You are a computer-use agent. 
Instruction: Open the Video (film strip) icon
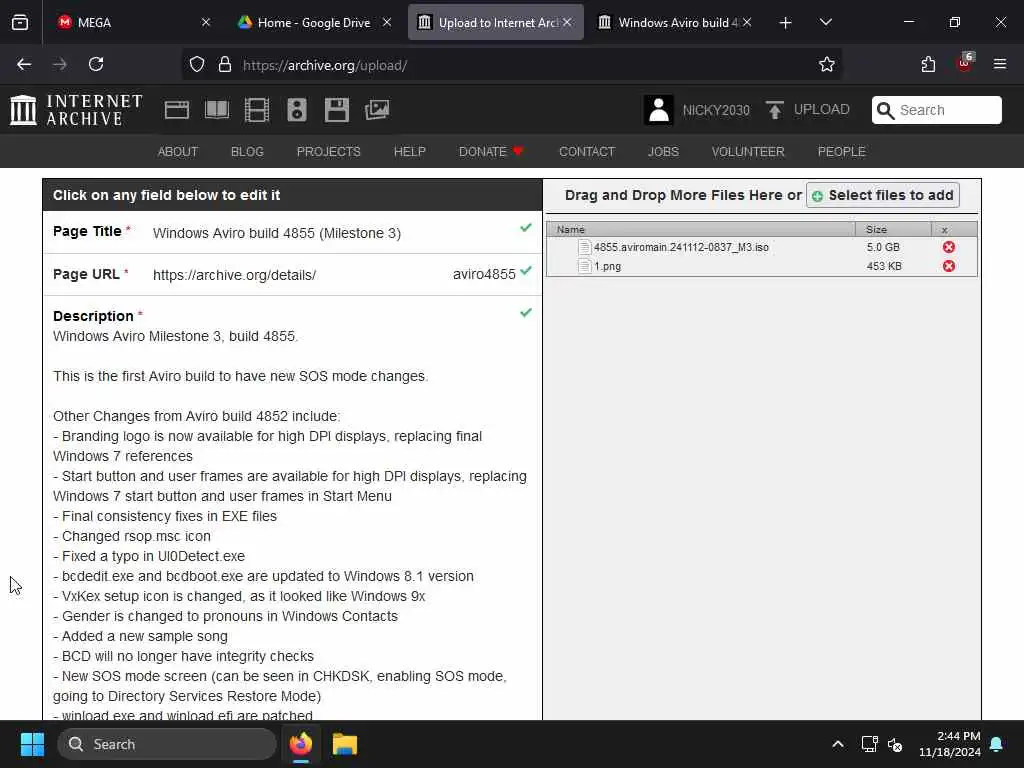pyautogui.click(x=257, y=110)
